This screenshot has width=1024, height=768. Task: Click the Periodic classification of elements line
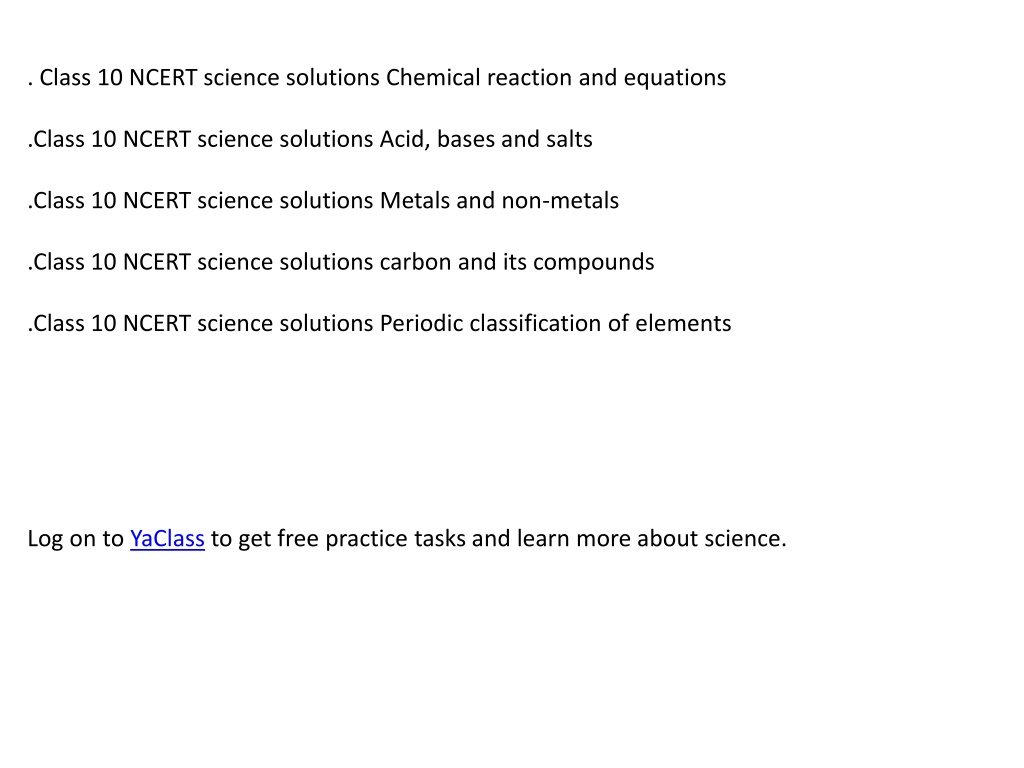[x=379, y=323]
